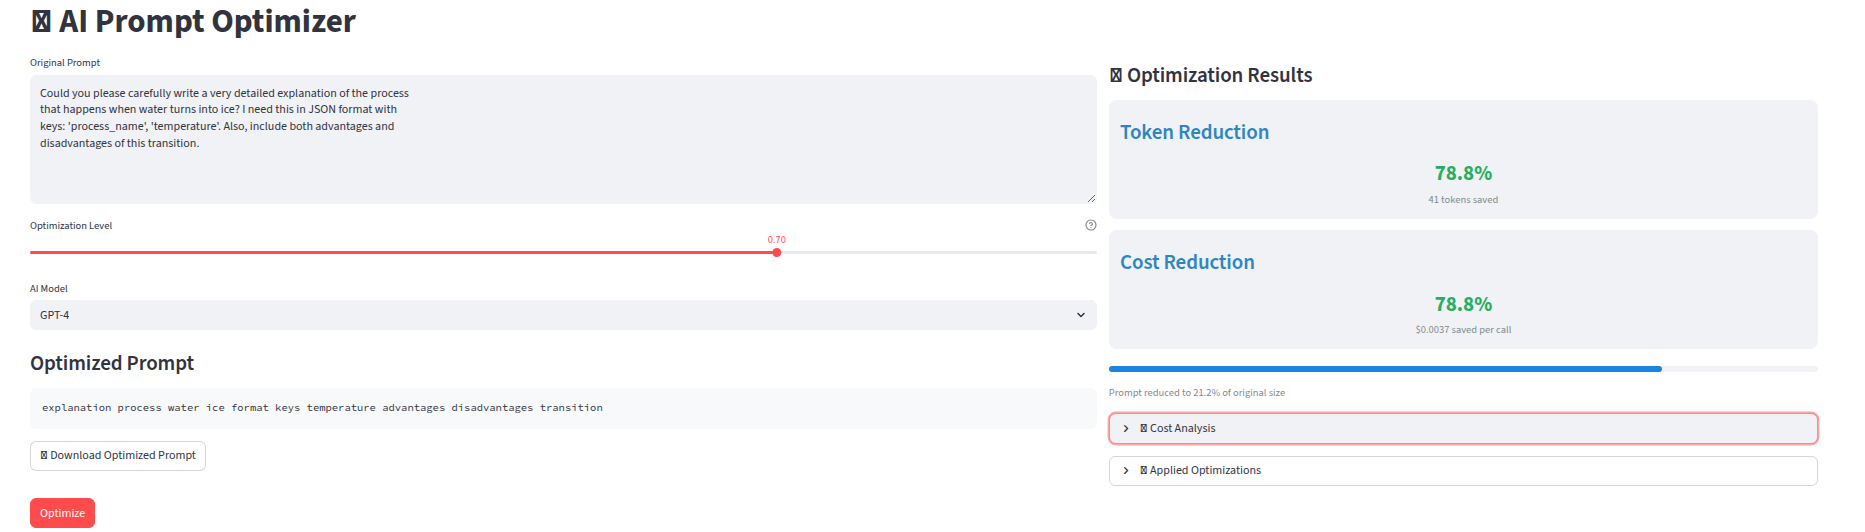Open the AI Model GPT-4 dropdown
1865x532 pixels.
click(562, 315)
